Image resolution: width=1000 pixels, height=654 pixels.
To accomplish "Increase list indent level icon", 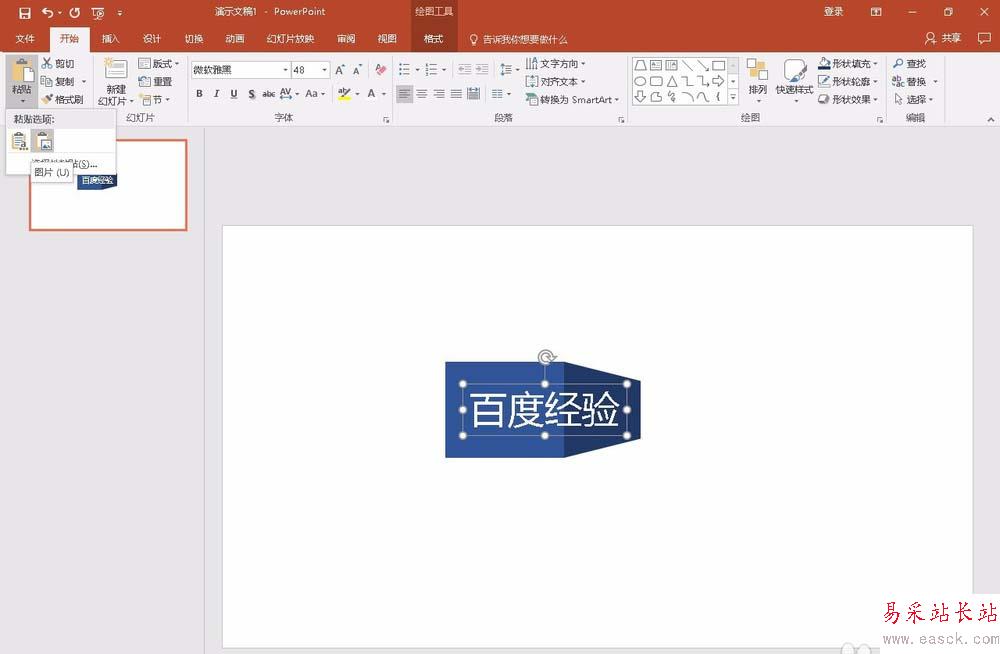I will click(482, 70).
